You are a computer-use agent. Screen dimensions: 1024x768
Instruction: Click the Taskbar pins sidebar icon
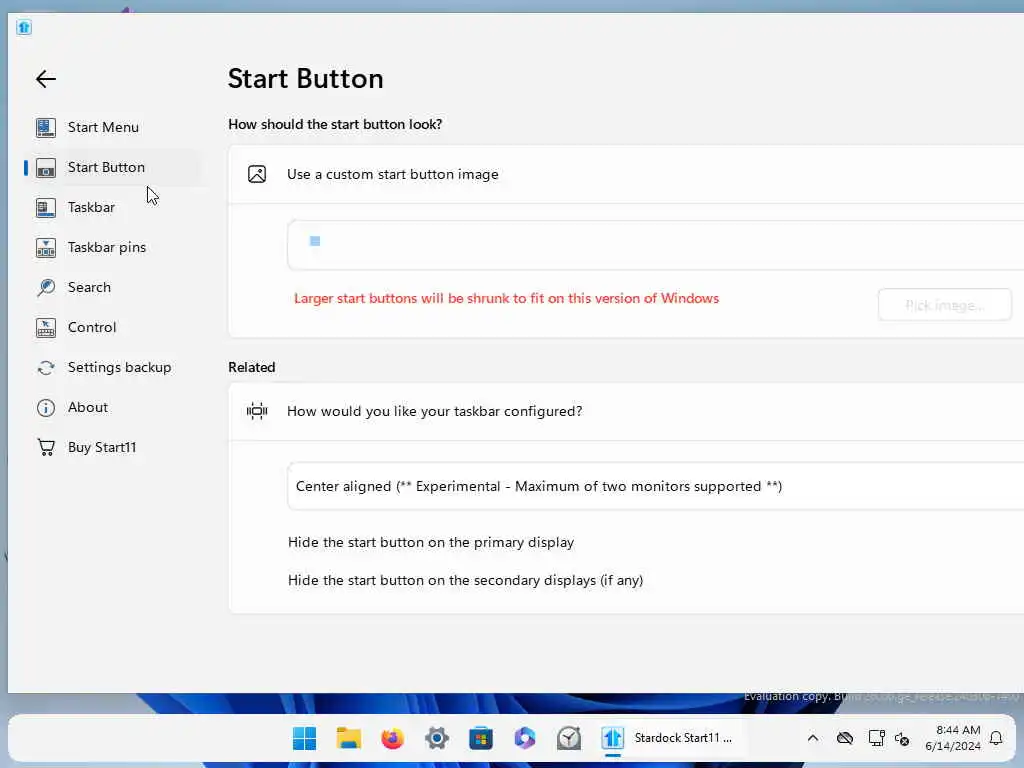[x=46, y=248]
